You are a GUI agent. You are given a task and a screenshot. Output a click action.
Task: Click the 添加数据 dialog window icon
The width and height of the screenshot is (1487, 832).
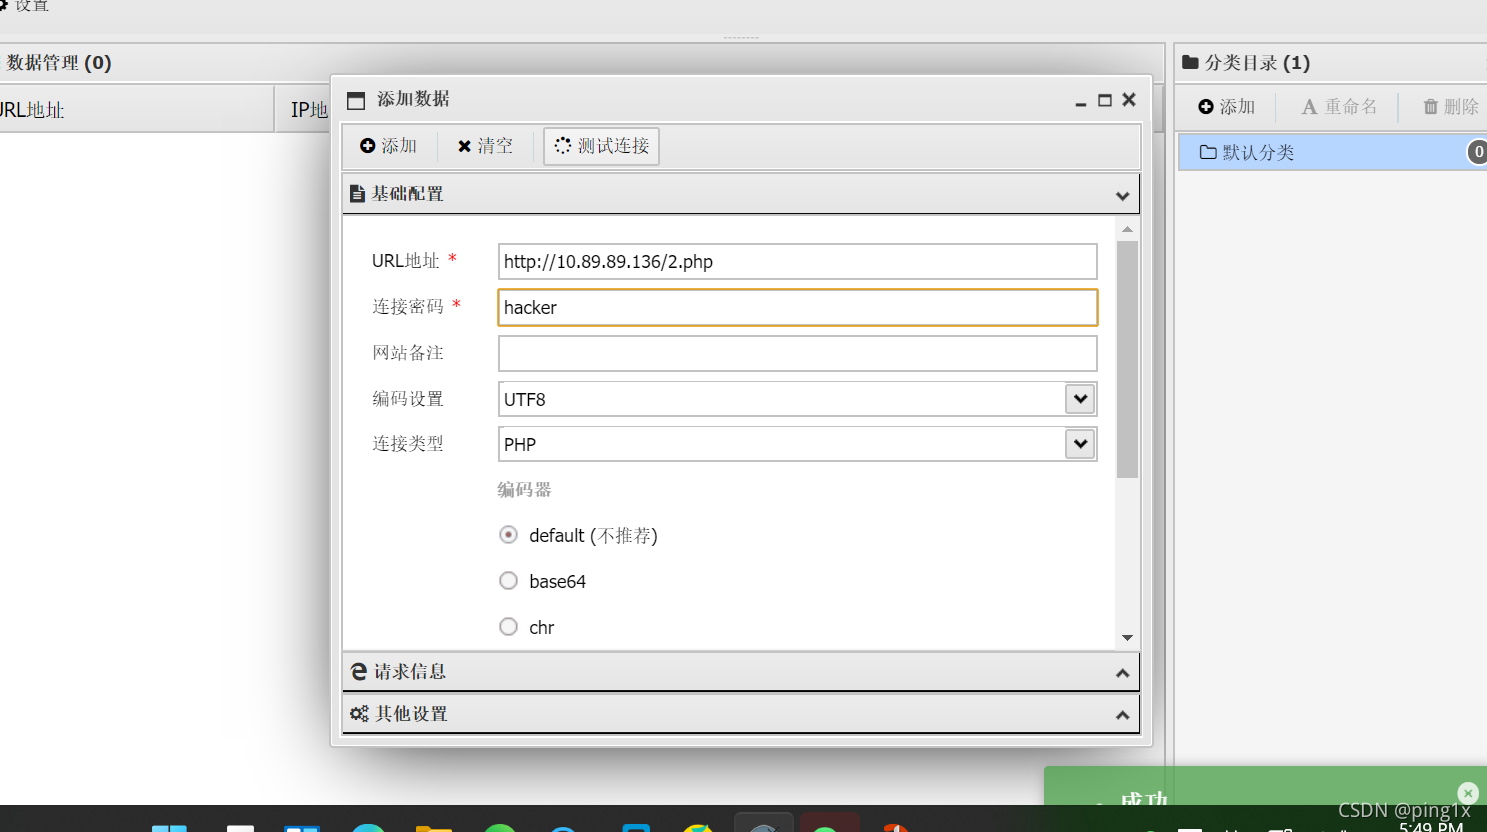coord(356,100)
